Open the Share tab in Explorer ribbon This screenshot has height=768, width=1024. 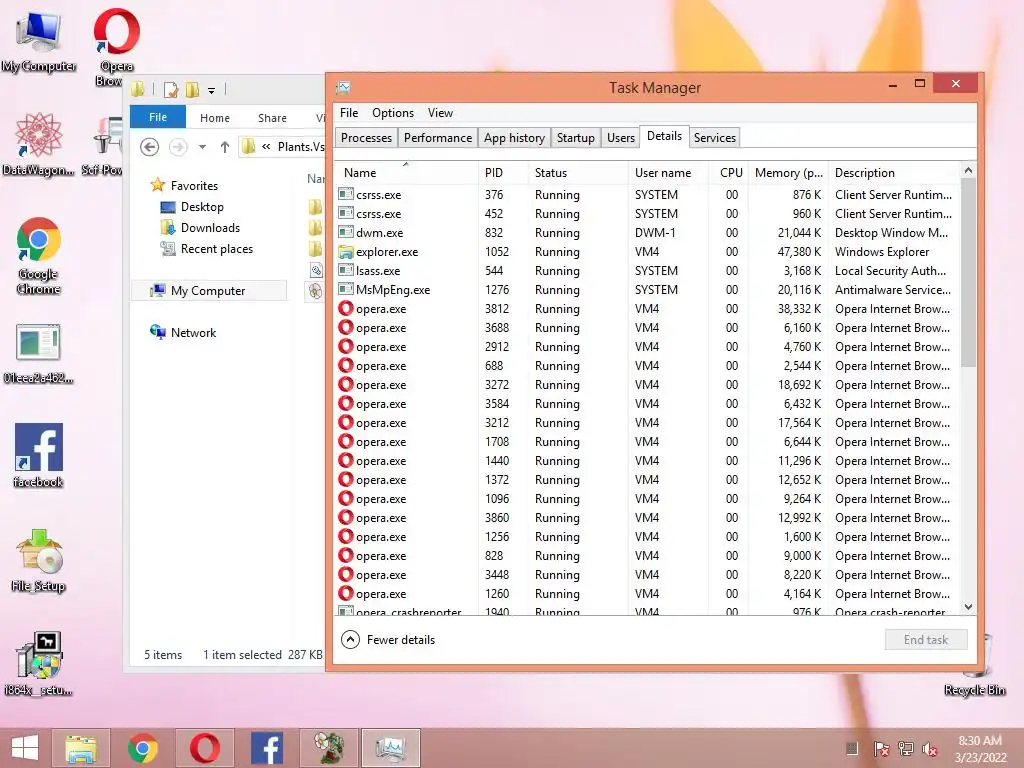coord(272,118)
